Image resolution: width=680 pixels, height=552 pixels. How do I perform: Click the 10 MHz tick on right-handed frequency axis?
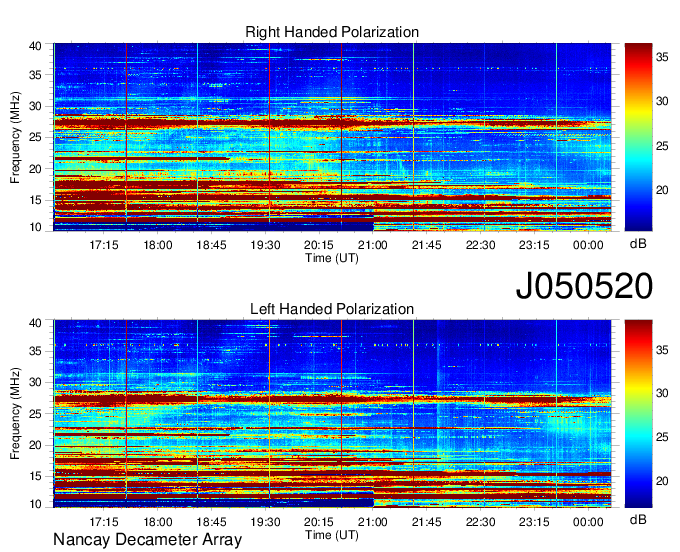tap(35, 227)
